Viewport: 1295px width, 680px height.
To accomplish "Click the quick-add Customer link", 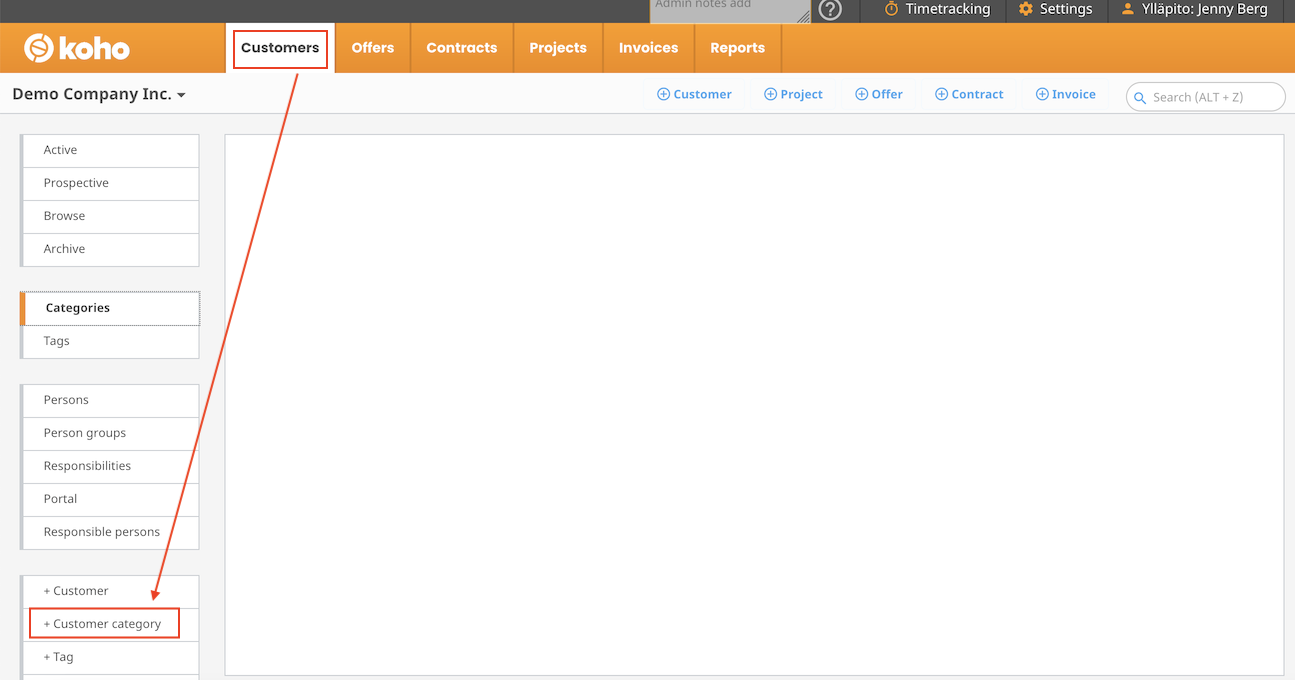I will point(694,94).
